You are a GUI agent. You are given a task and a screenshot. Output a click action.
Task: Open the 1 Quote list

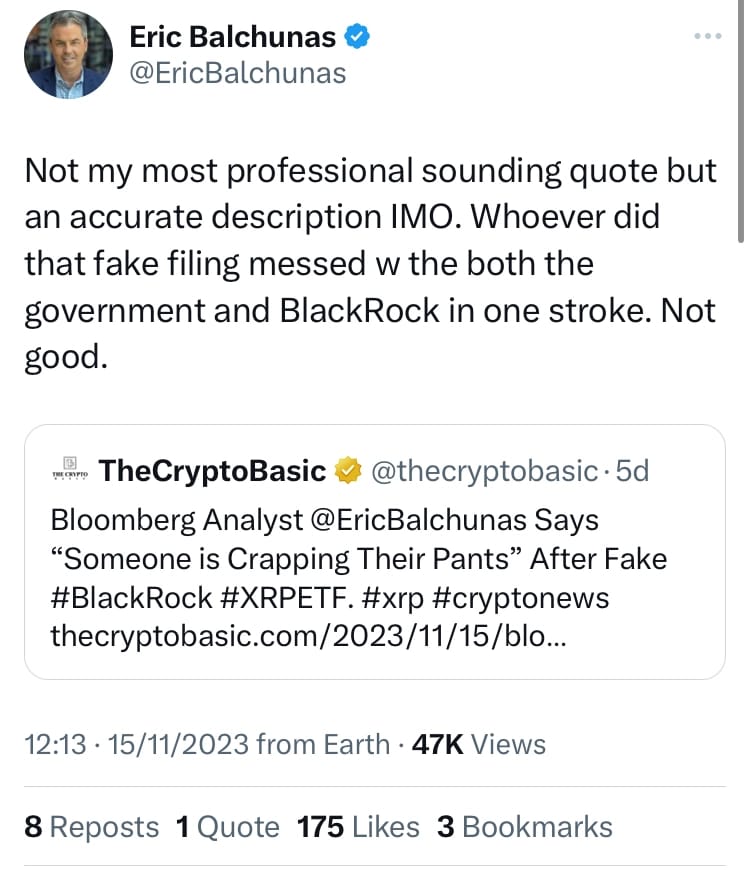coord(228,827)
